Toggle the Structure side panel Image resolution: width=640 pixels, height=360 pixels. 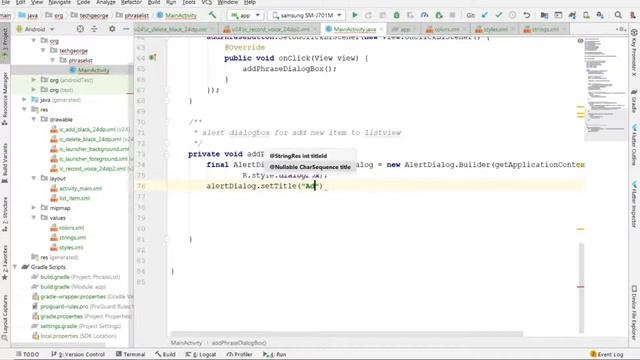[5, 214]
